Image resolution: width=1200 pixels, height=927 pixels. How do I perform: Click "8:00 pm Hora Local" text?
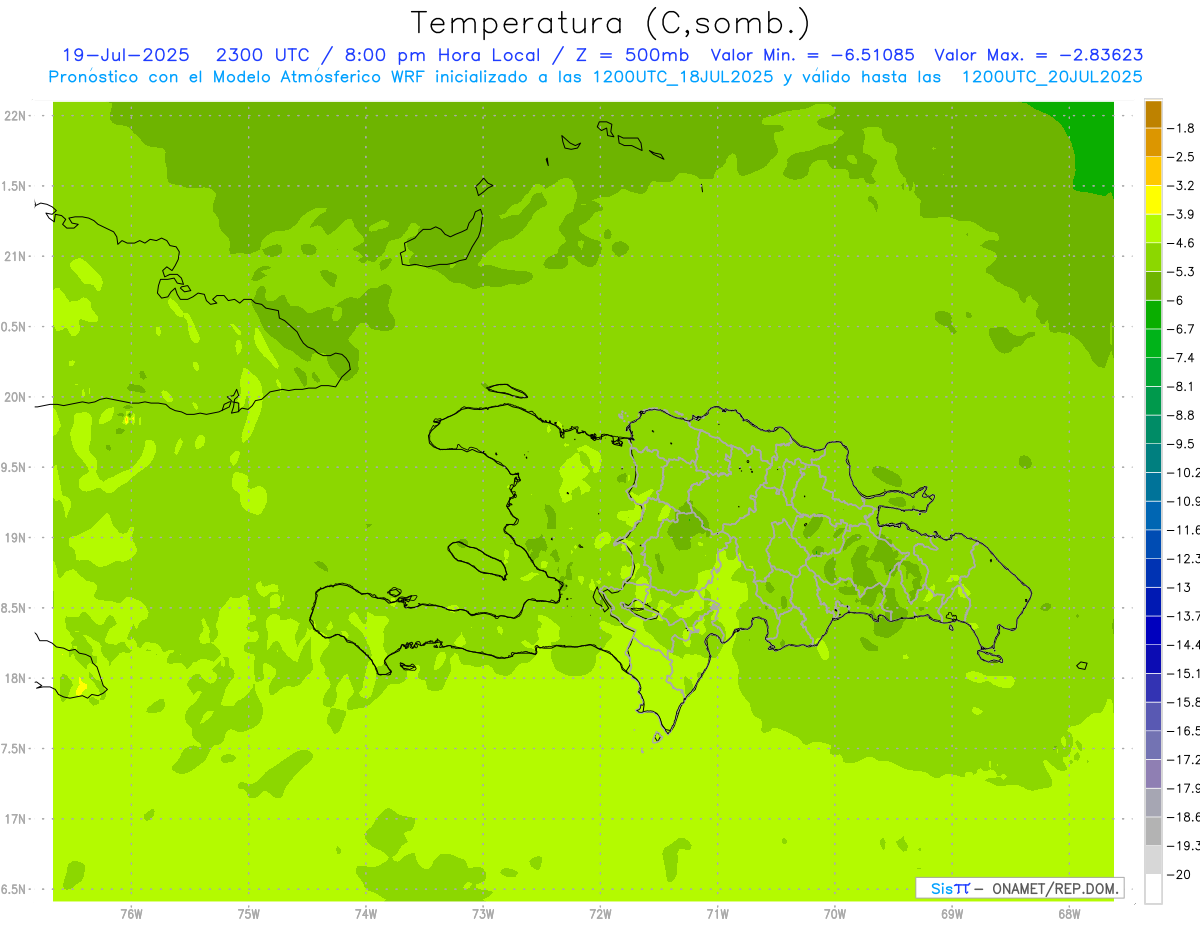(445, 56)
